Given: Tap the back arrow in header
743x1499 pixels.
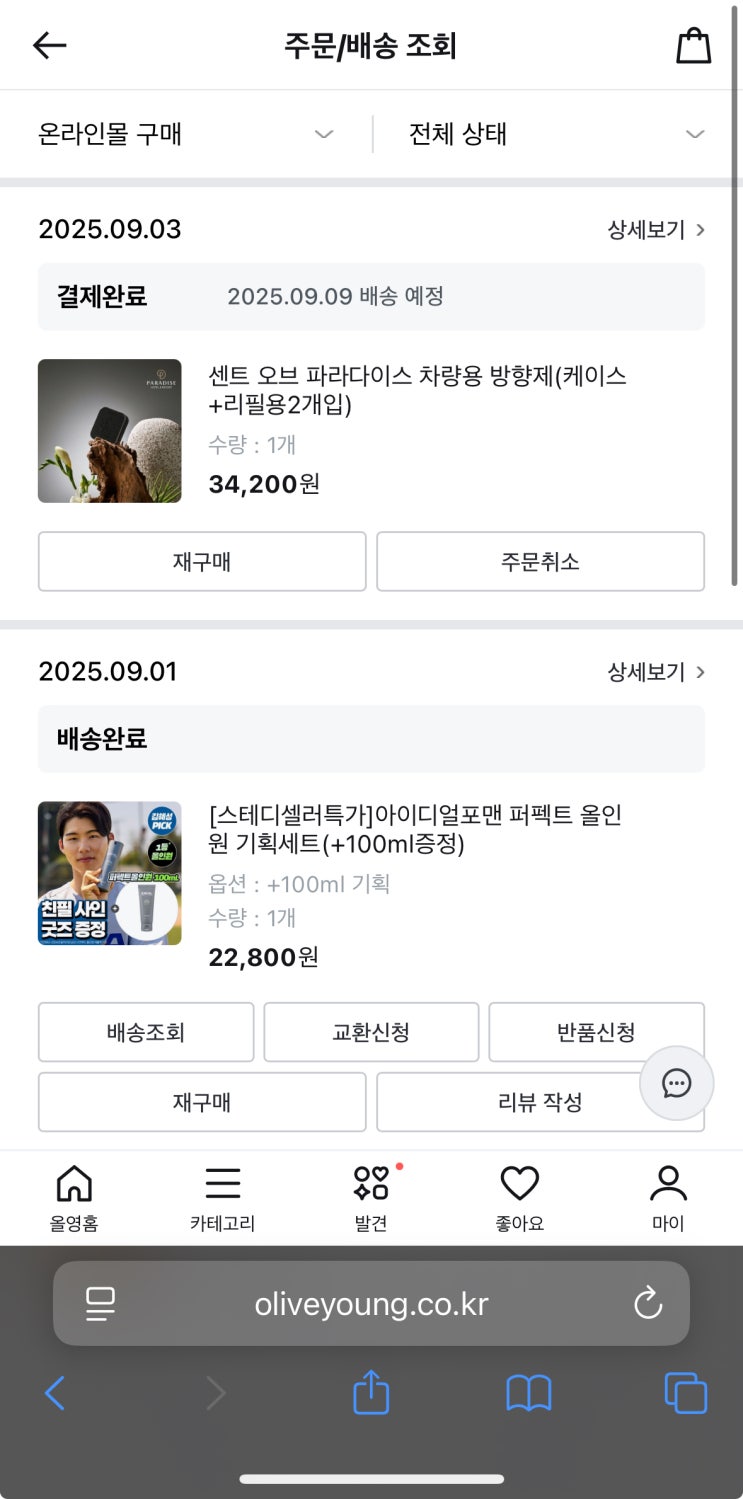Looking at the screenshot, I should (x=49, y=45).
